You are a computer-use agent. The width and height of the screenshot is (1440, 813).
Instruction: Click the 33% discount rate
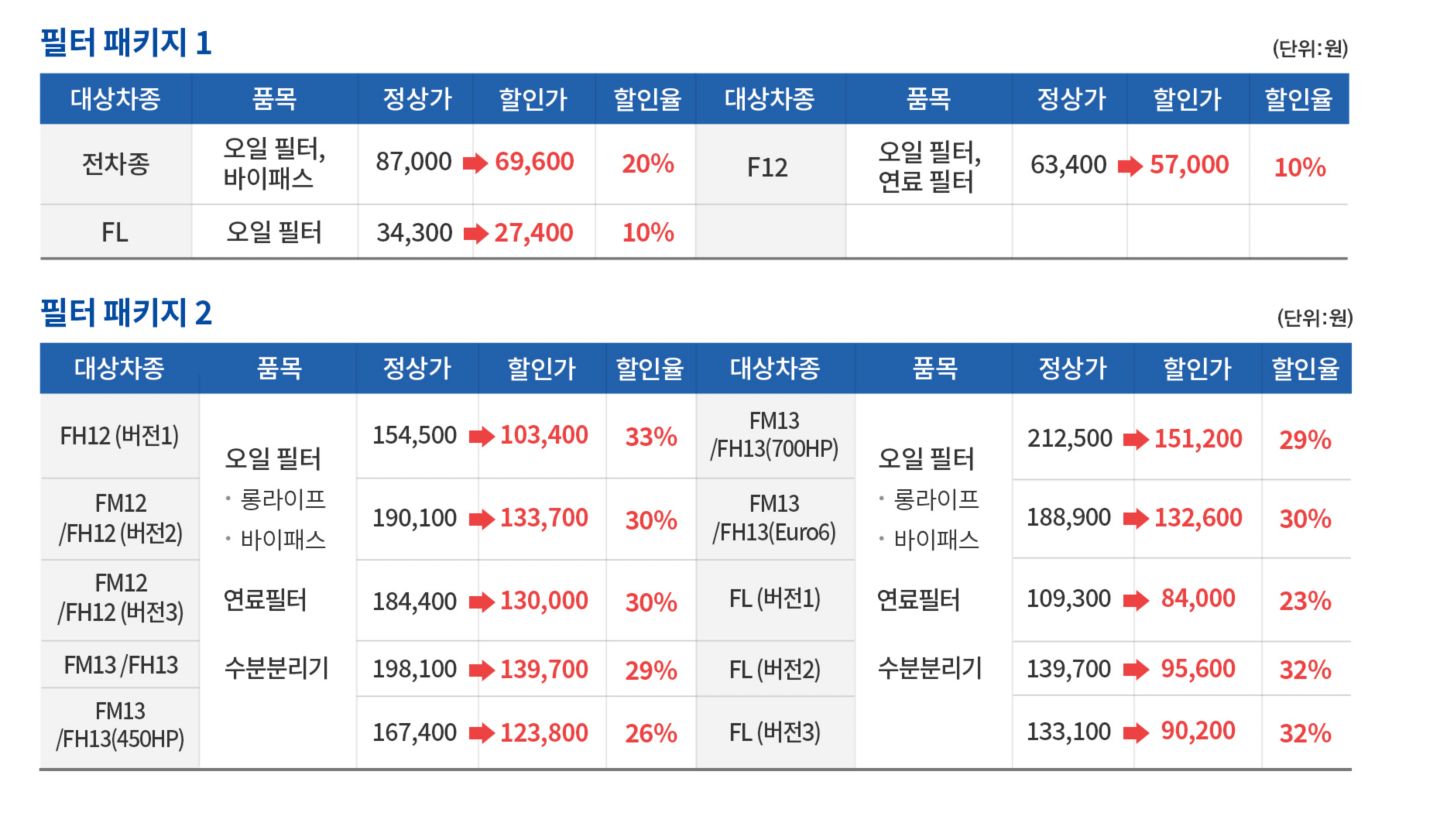click(x=651, y=437)
